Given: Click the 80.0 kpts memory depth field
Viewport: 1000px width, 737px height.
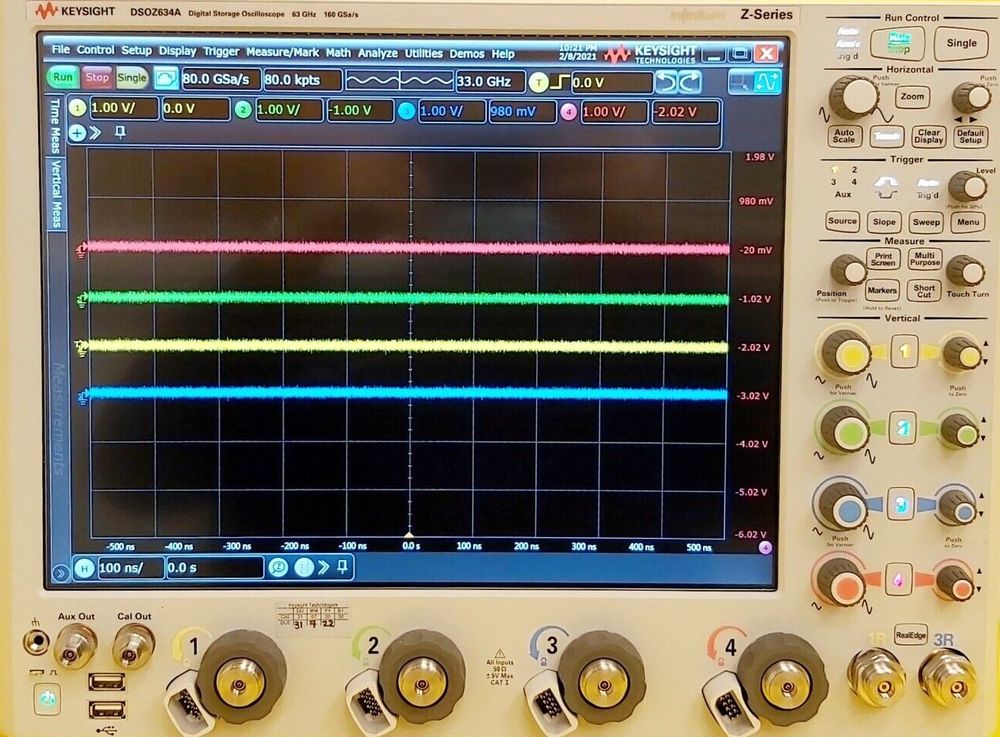Looking at the screenshot, I should (x=302, y=80).
